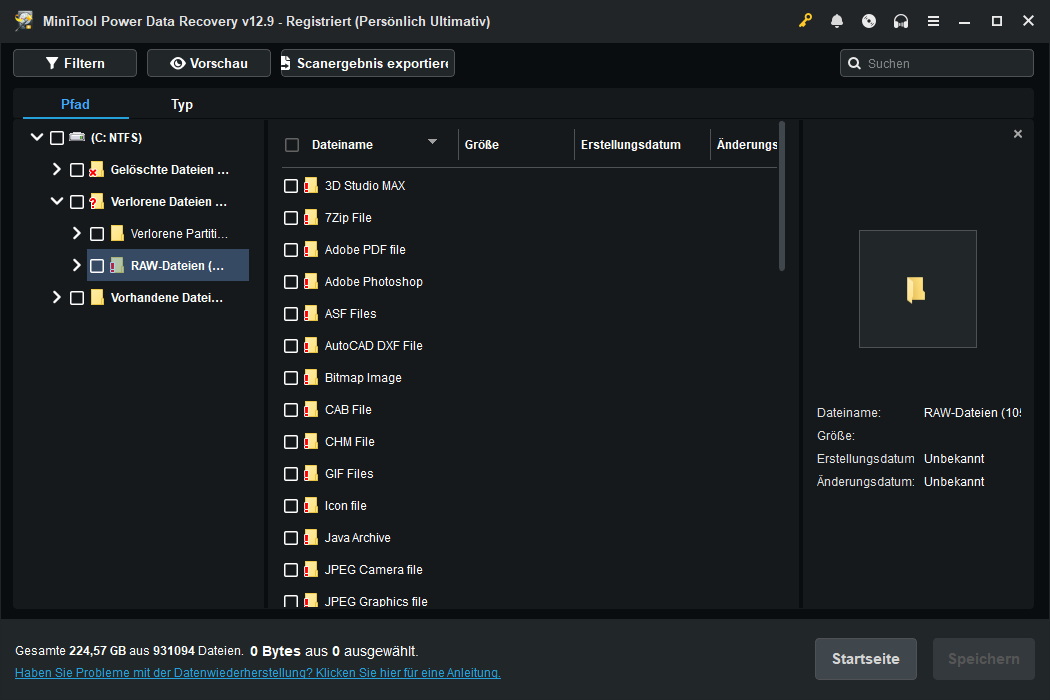Check the Gelöschte Dateien checkbox
Image resolution: width=1050 pixels, height=700 pixels.
(77, 169)
